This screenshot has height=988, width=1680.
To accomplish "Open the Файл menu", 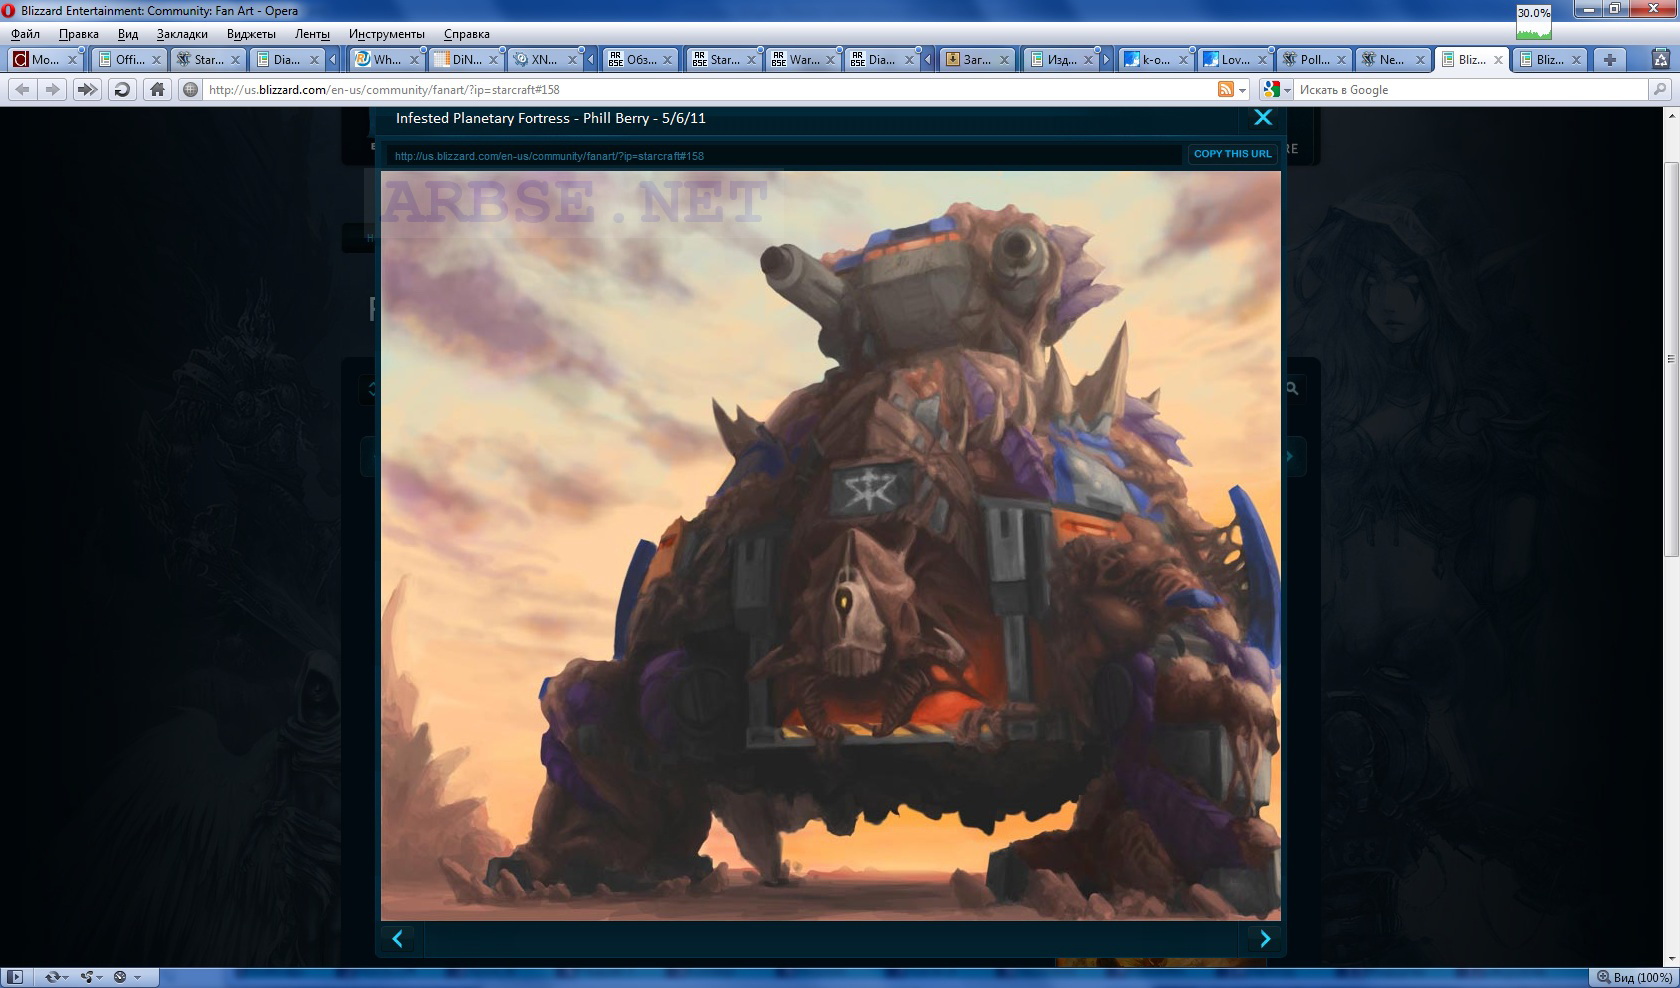I will (x=25, y=33).
